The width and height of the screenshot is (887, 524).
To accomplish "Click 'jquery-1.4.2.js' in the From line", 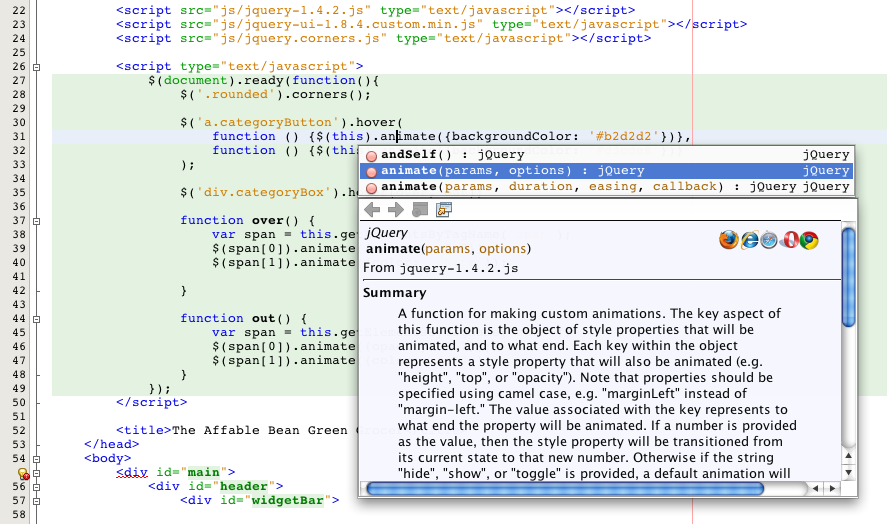I will (459, 268).
